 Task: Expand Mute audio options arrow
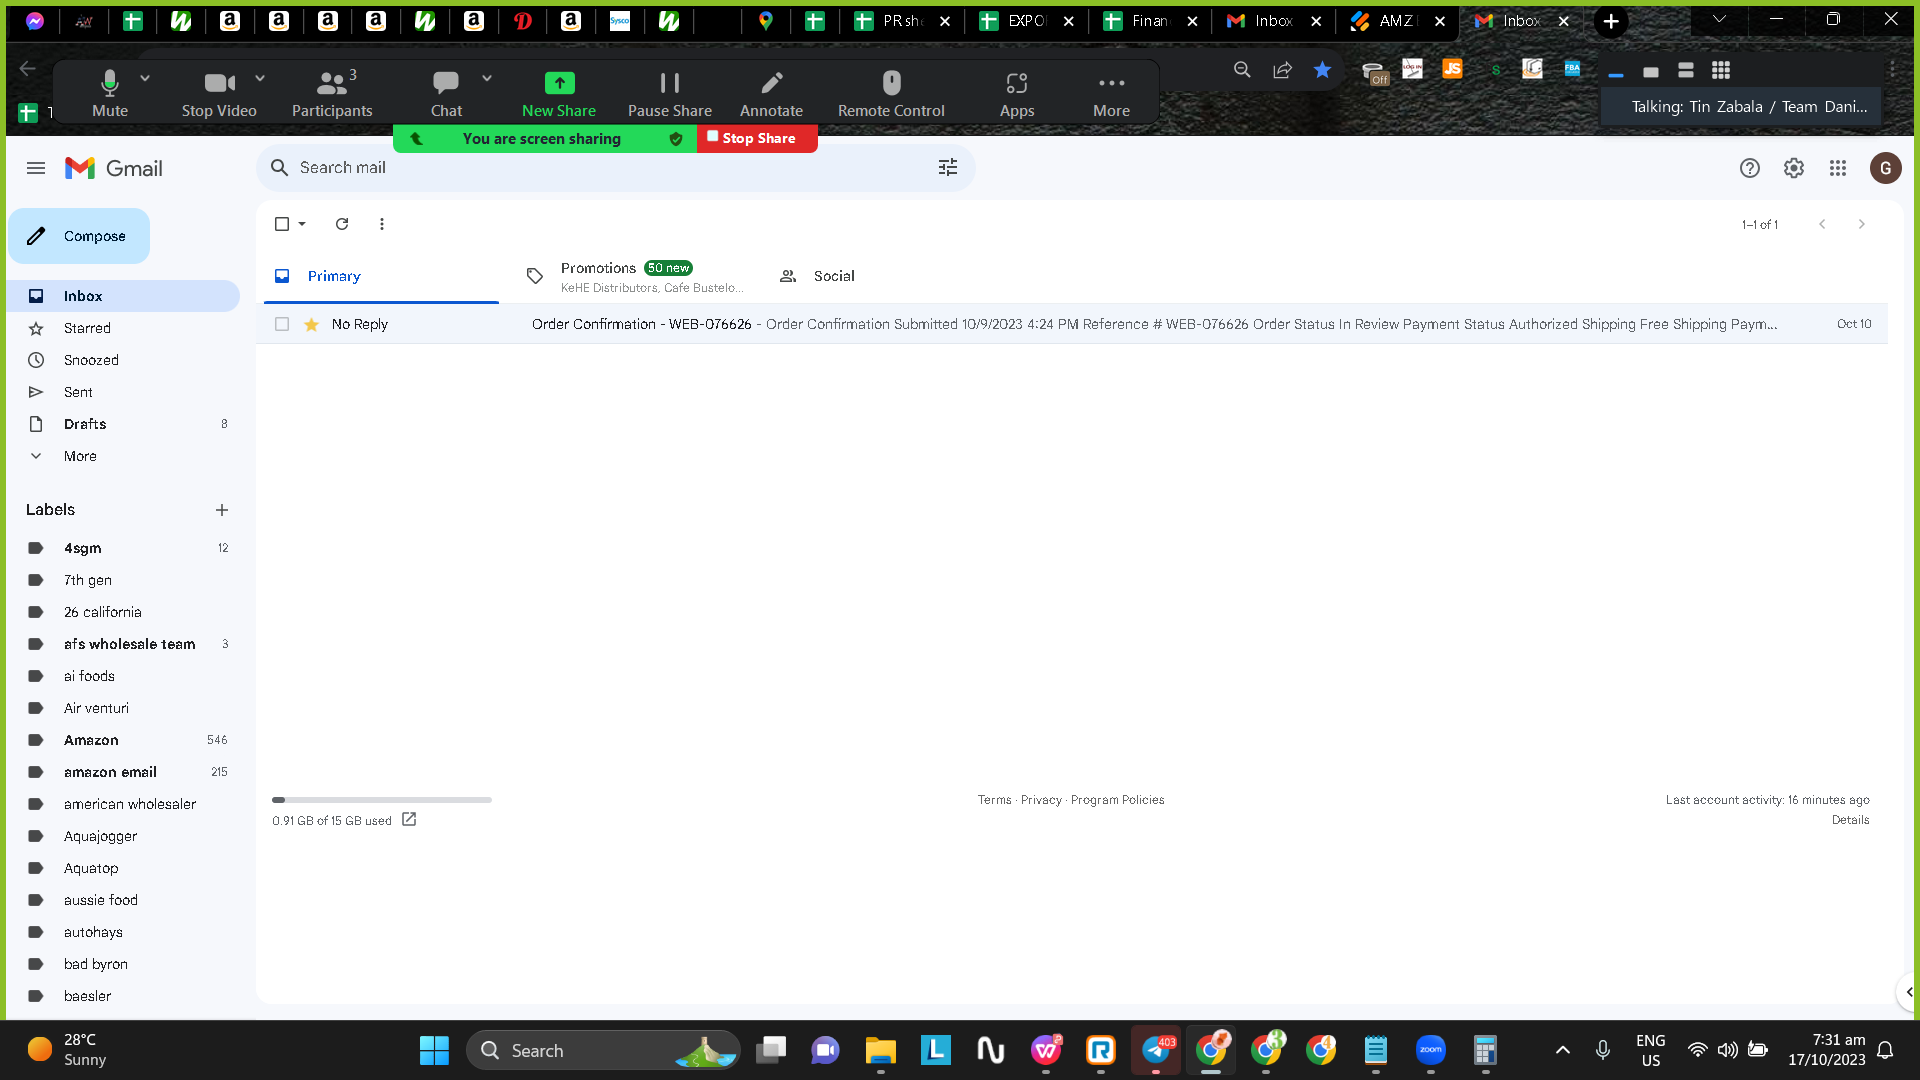click(x=145, y=78)
